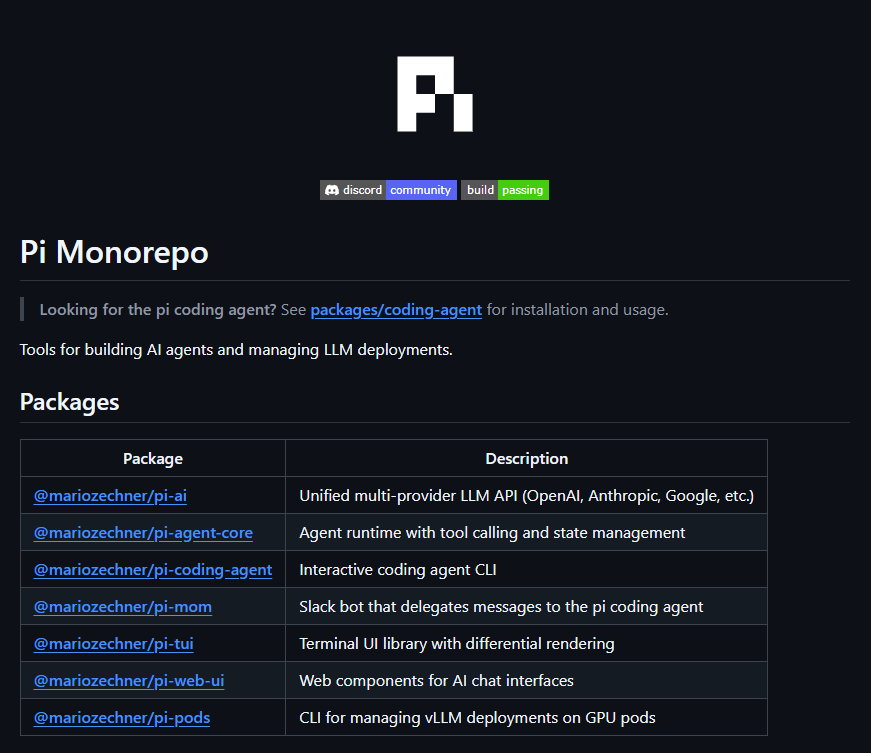871x753 pixels.
Task: Click the 'Slack bot that delegates messages' description
Action: point(501,606)
